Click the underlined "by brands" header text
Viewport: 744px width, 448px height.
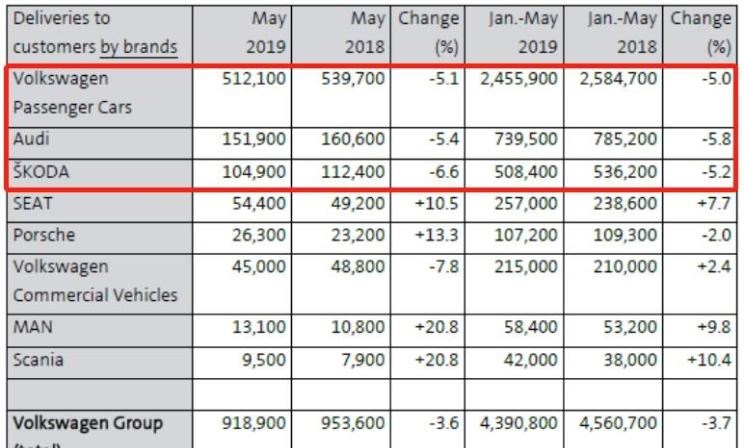pos(138,47)
